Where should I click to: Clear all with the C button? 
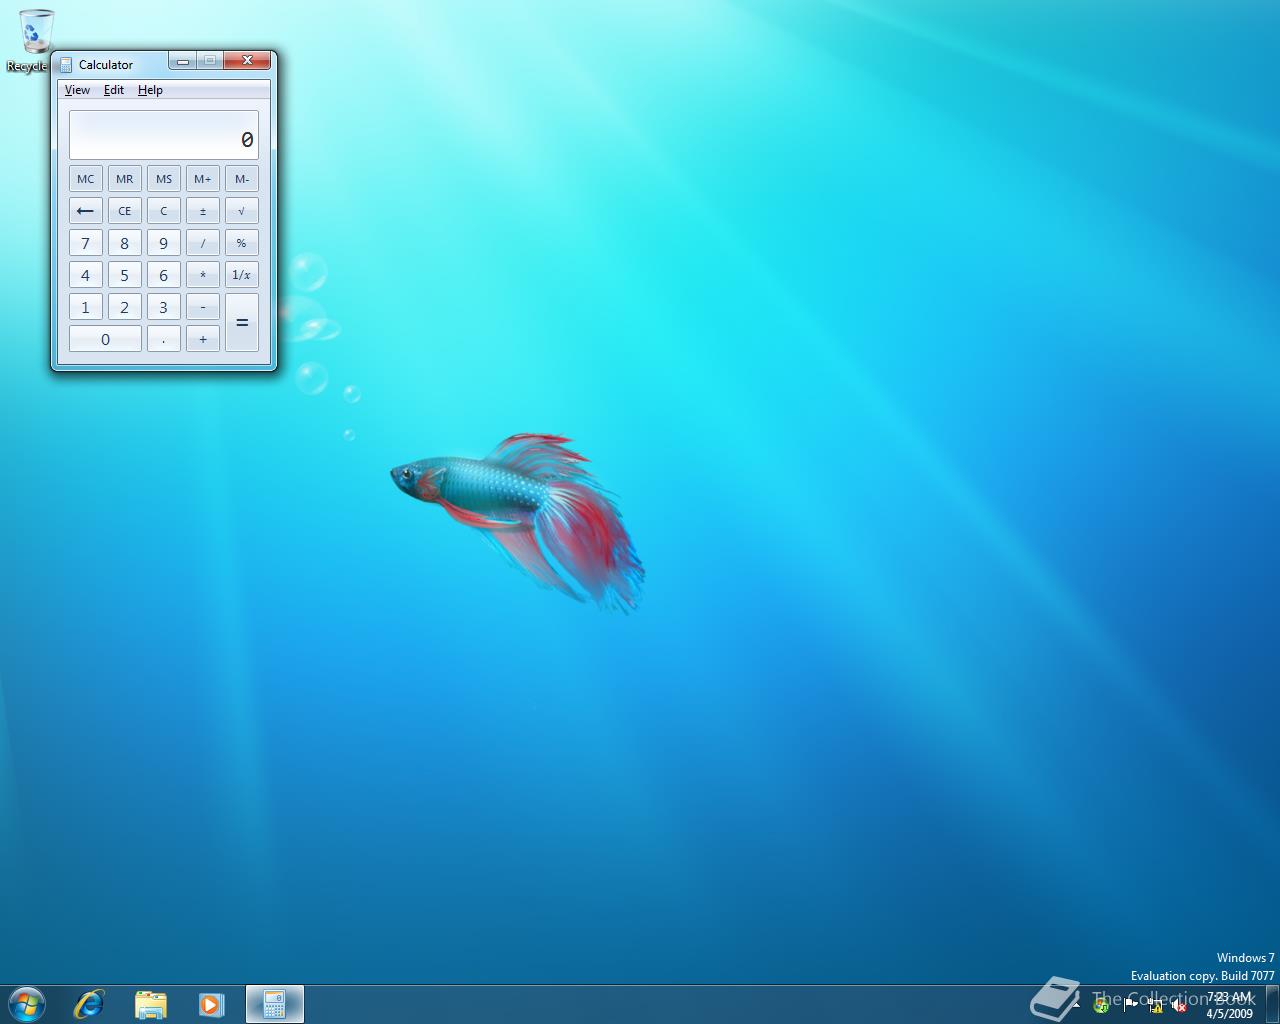click(x=164, y=211)
